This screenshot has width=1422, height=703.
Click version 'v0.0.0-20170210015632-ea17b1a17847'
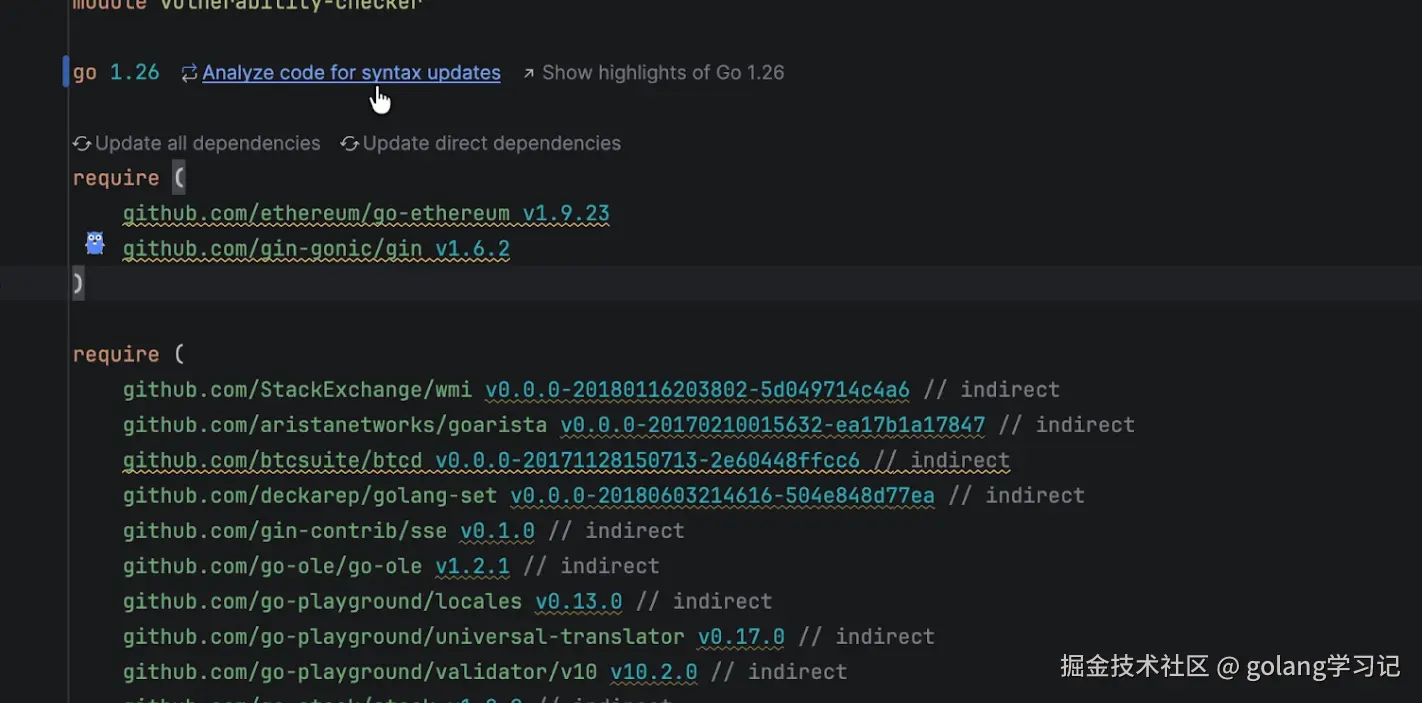click(772, 425)
